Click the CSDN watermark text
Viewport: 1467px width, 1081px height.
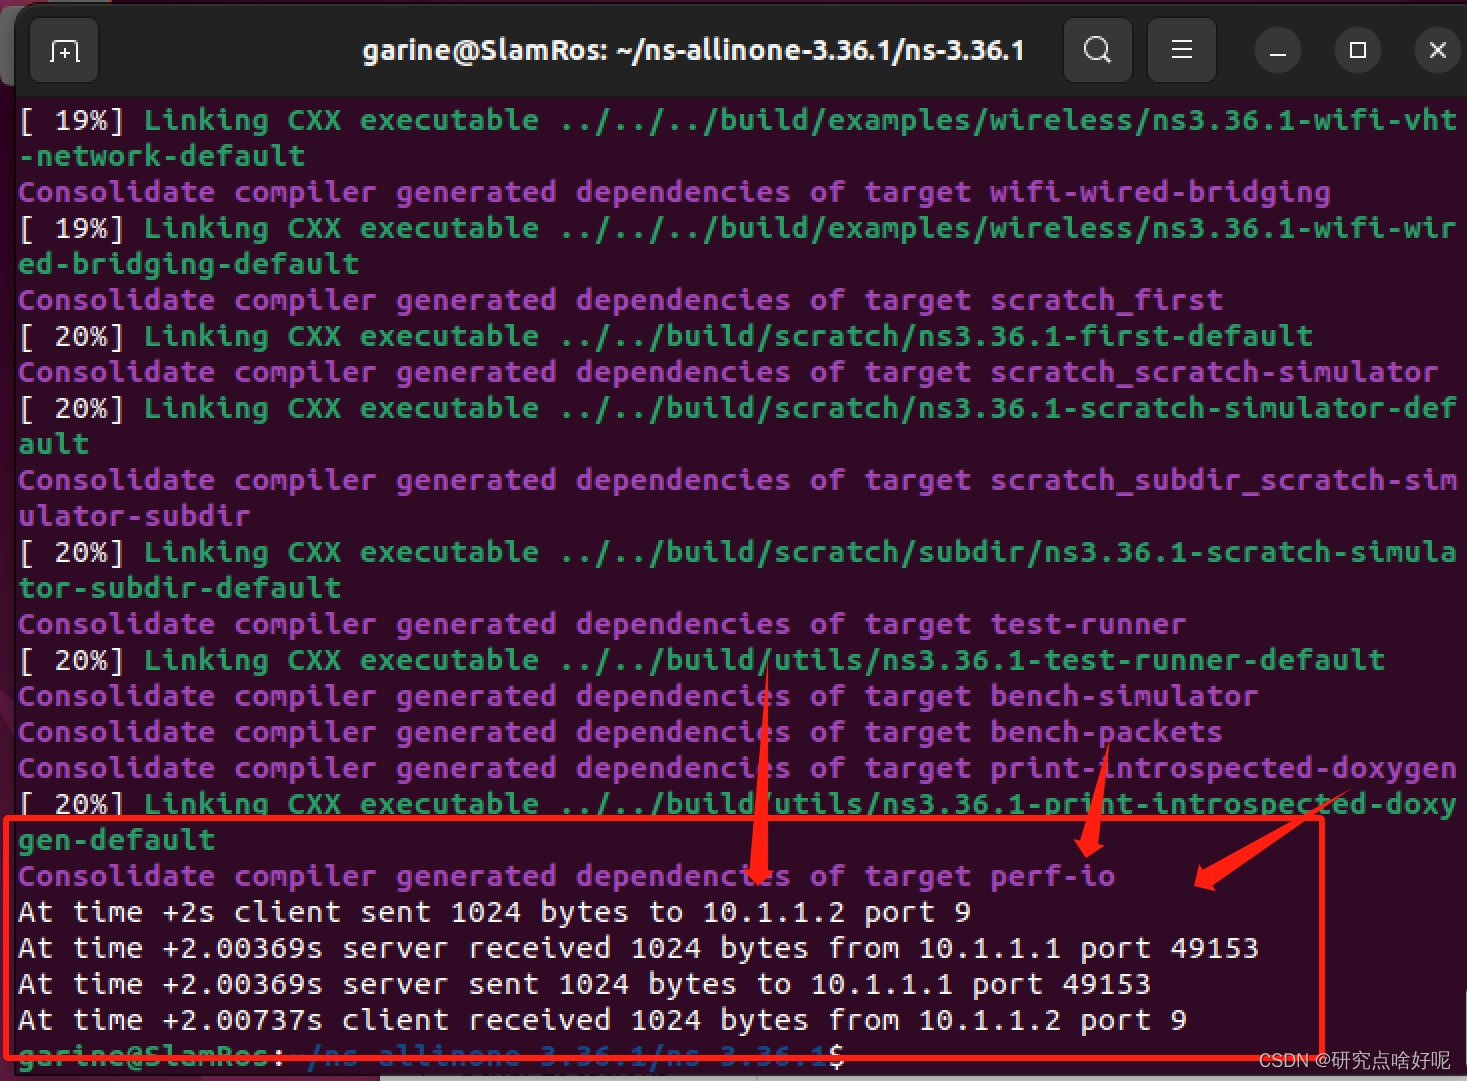1350,1060
